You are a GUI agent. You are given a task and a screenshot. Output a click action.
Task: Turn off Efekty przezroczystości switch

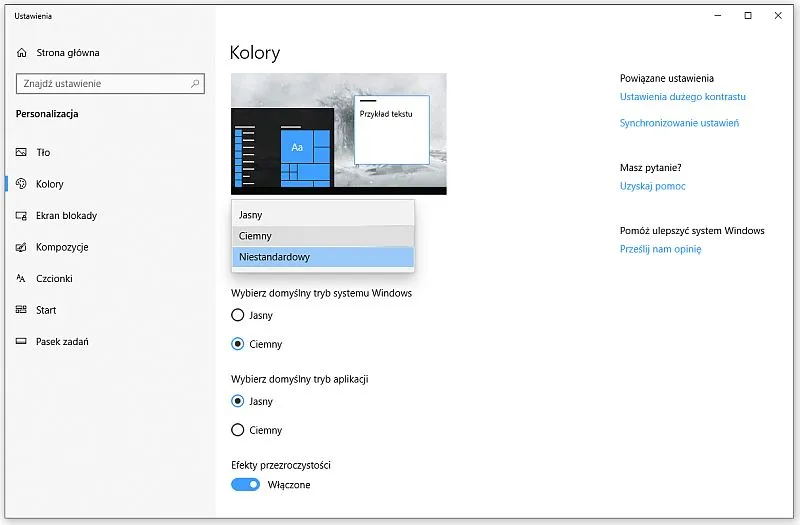coord(245,485)
